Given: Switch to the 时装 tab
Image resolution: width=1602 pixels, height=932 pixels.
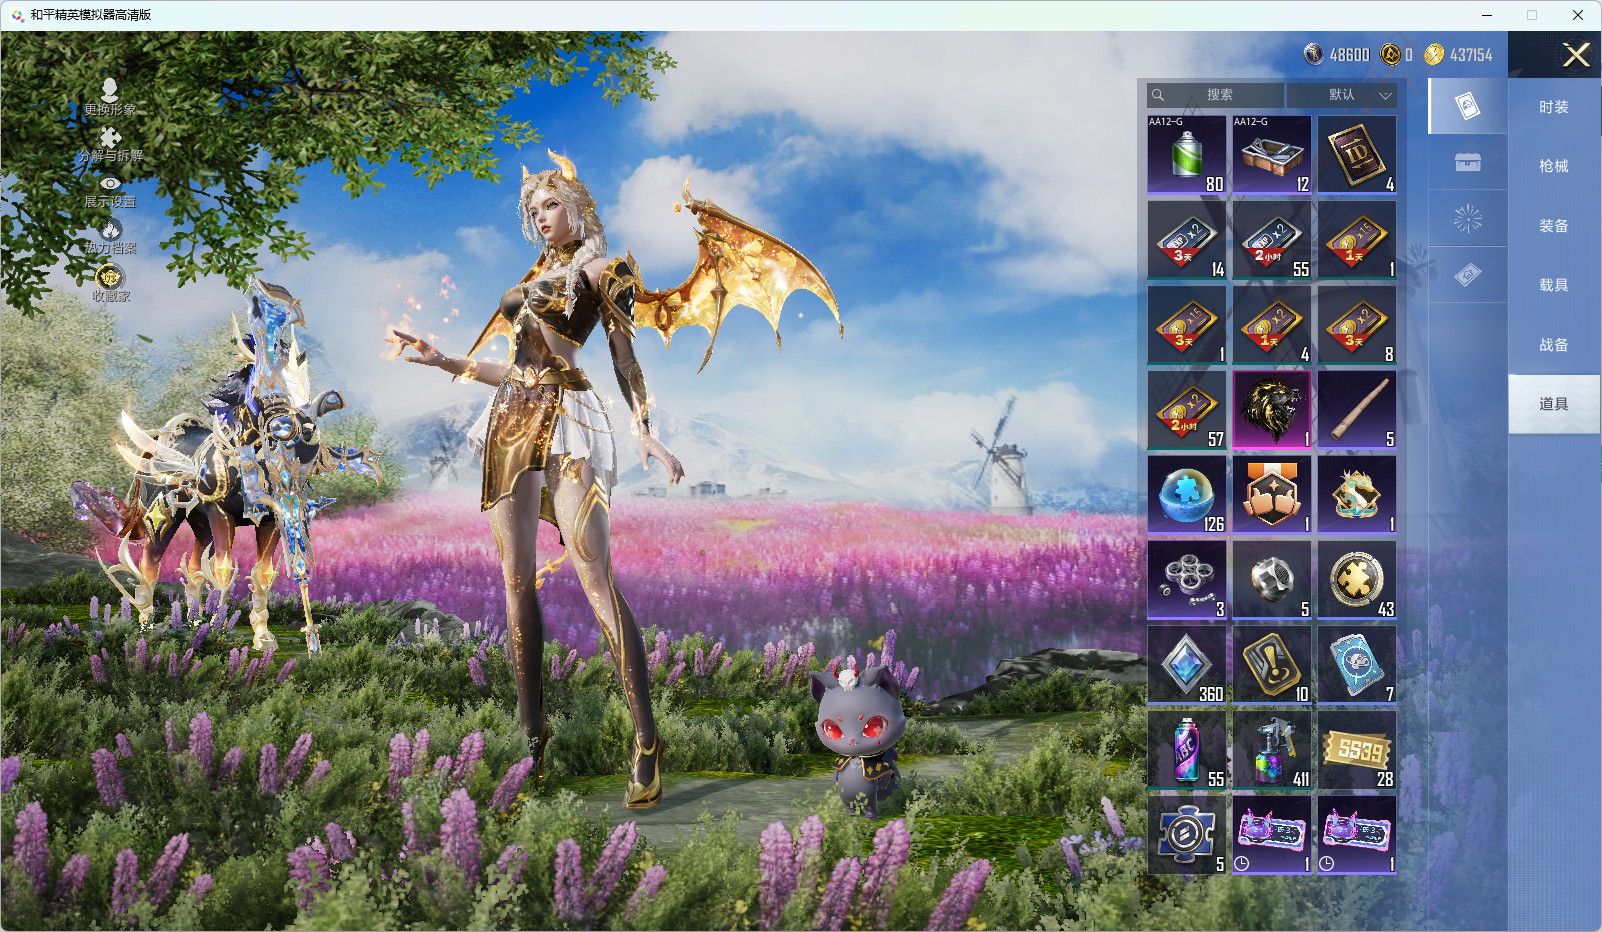Looking at the screenshot, I should (x=1554, y=107).
